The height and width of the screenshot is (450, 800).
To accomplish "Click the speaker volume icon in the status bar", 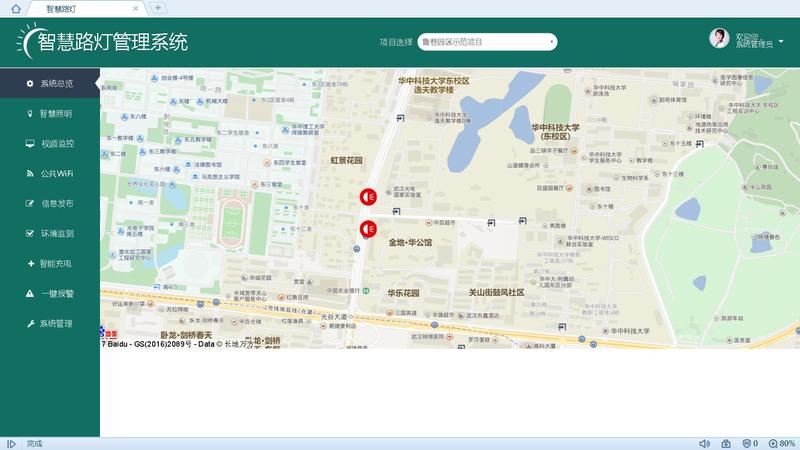I will [705, 444].
